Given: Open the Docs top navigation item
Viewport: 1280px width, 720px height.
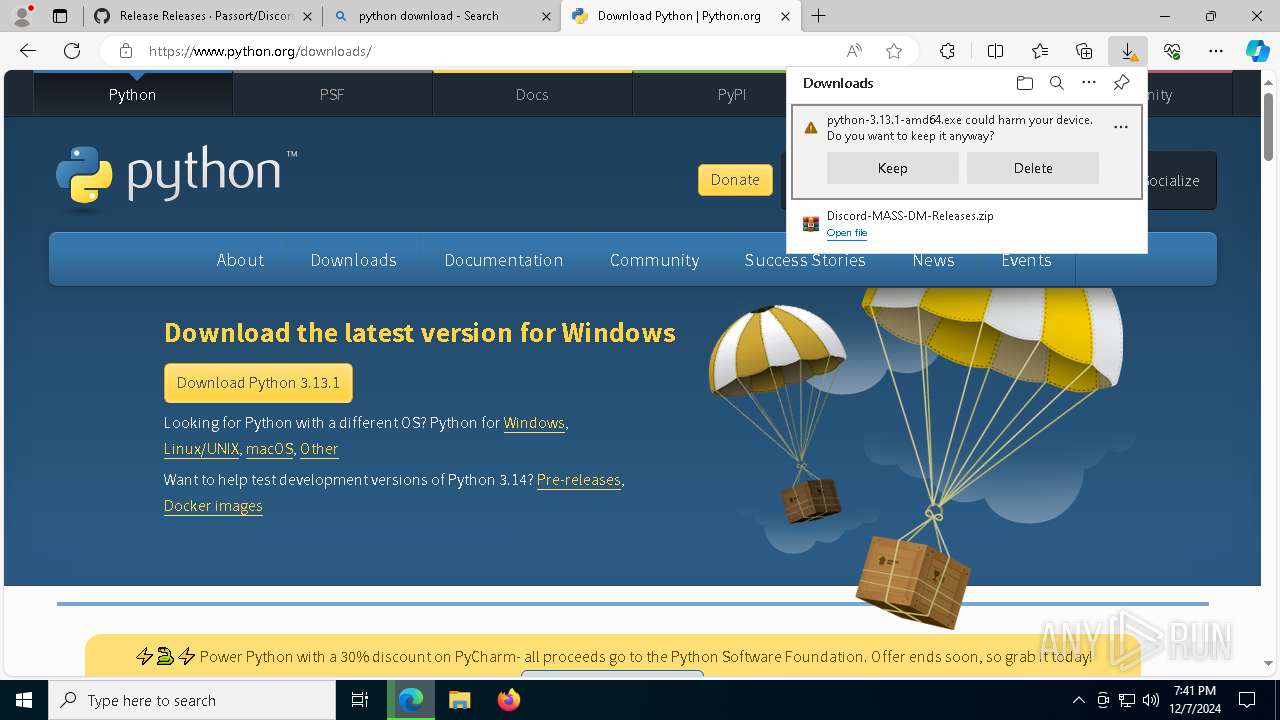Looking at the screenshot, I should tap(532, 94).
